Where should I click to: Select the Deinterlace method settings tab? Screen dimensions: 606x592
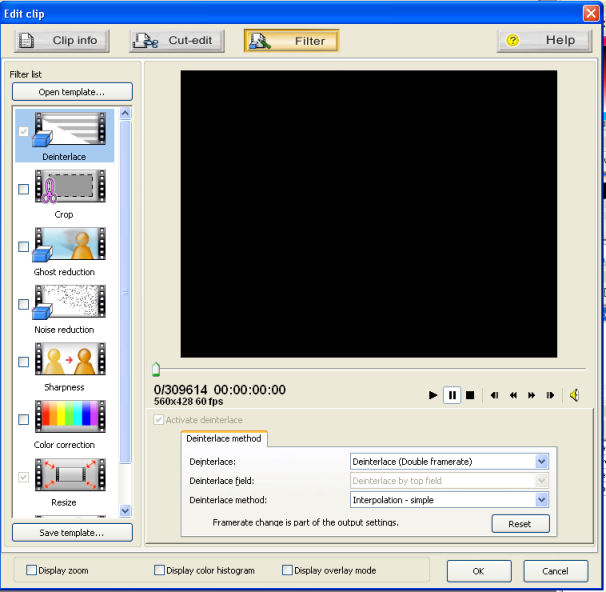(x=224, y=439)
